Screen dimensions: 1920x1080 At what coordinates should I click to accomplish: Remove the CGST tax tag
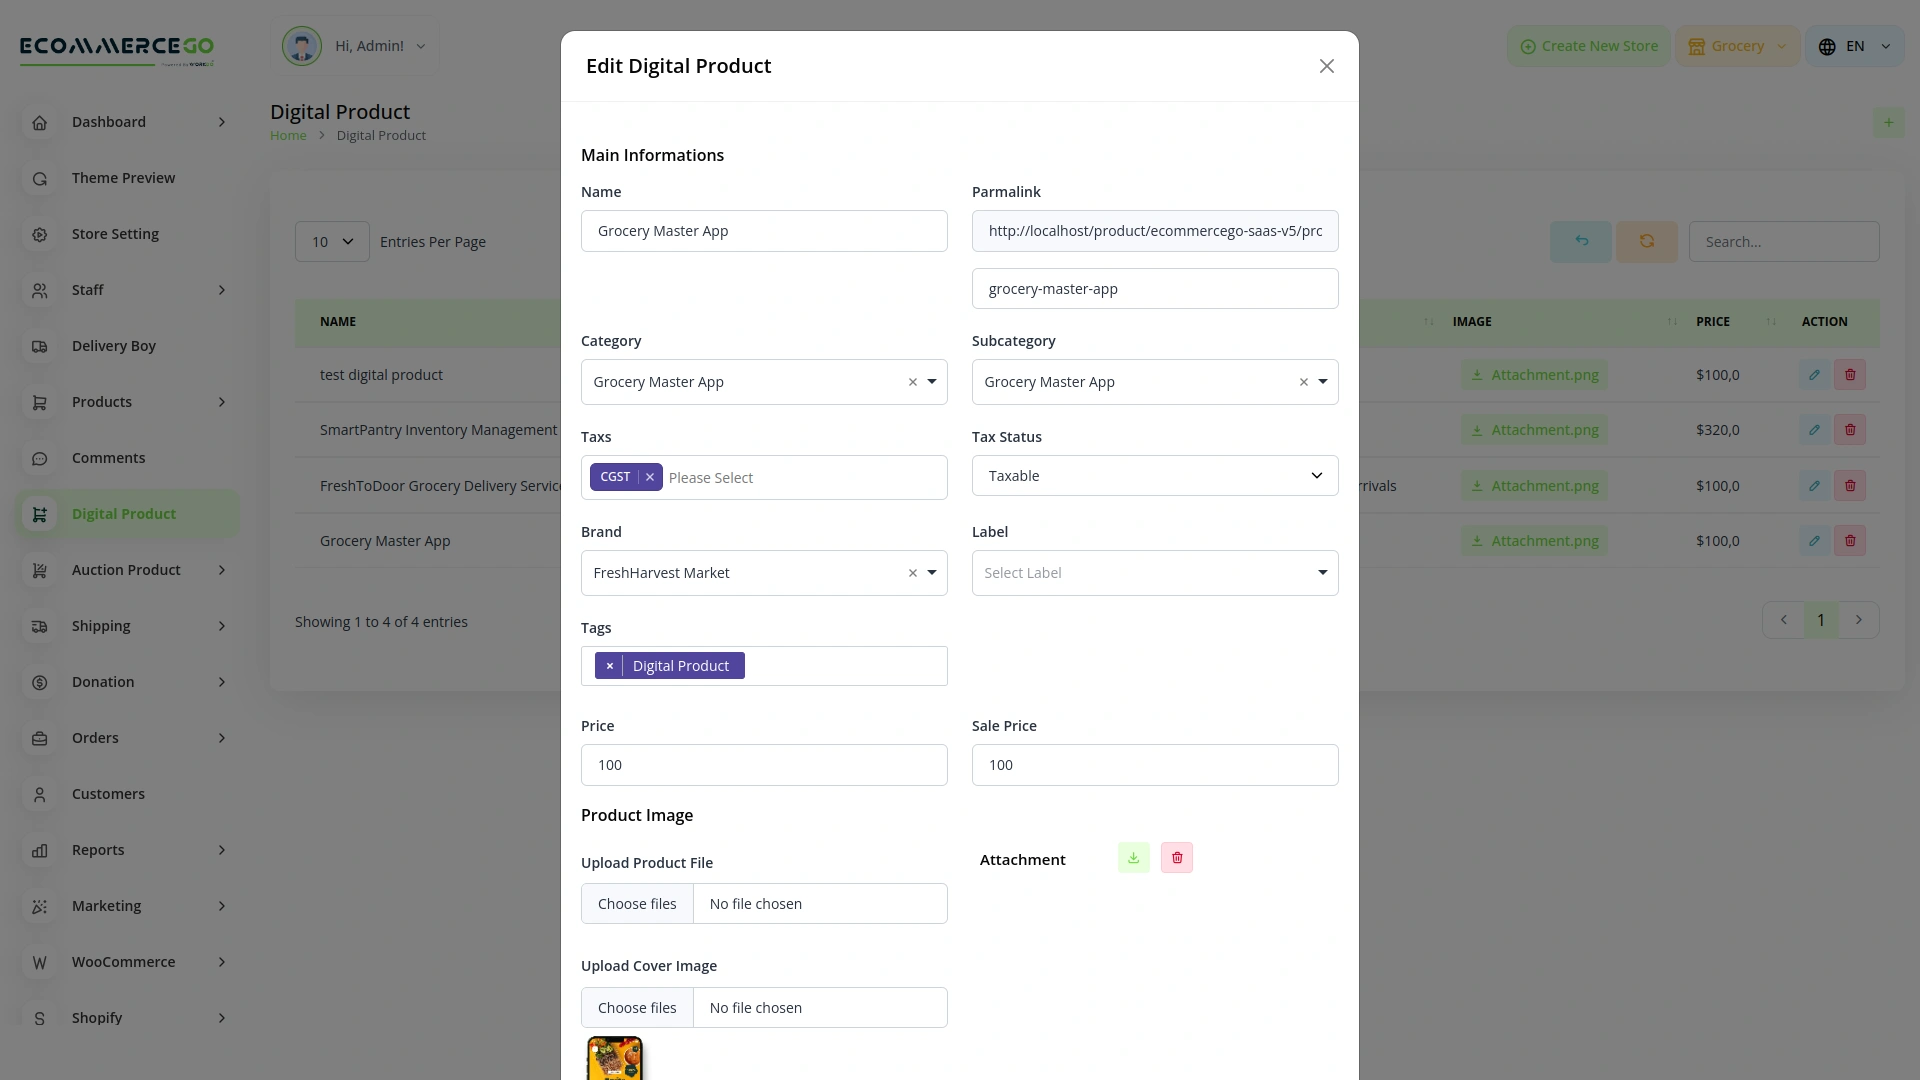(649, 477)
